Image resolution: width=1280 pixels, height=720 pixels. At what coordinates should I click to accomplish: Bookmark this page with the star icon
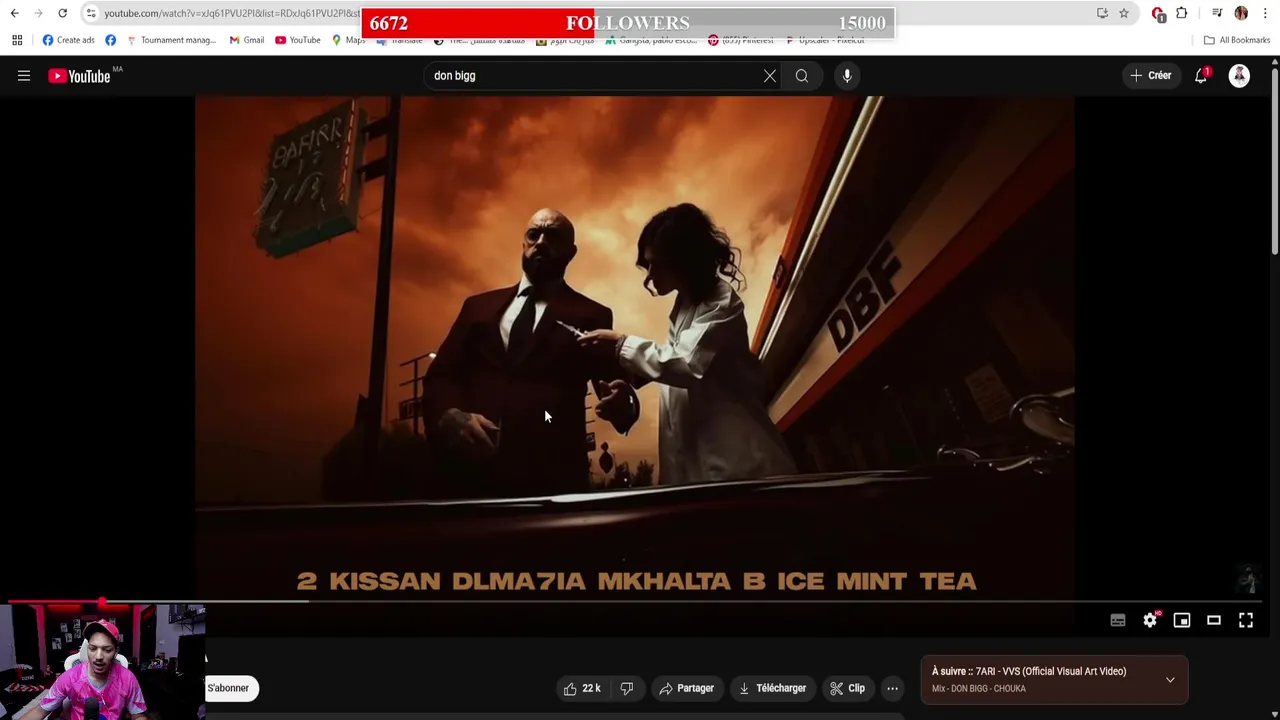[x=1124, y=13]
